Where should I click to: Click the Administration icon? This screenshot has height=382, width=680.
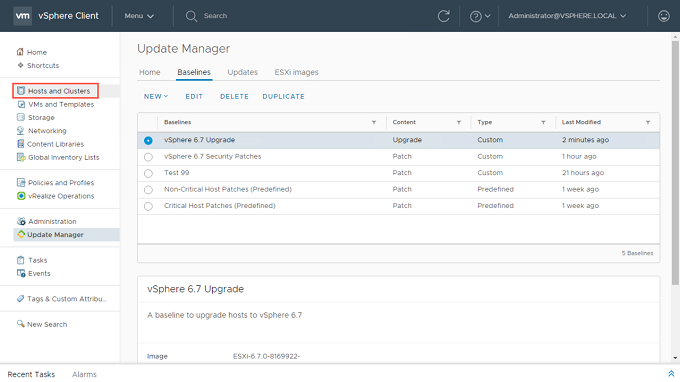pos(21,221)
